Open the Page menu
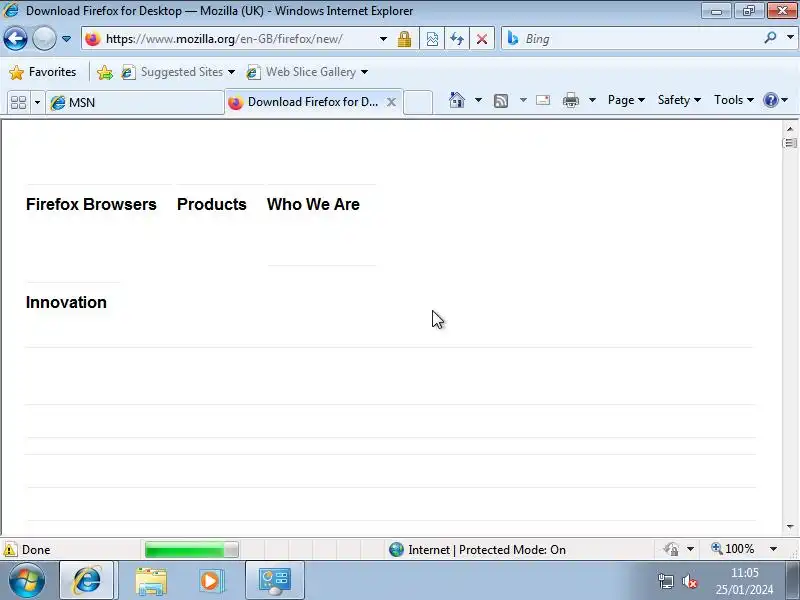800x600 pixels. click(x=626, y=100)
